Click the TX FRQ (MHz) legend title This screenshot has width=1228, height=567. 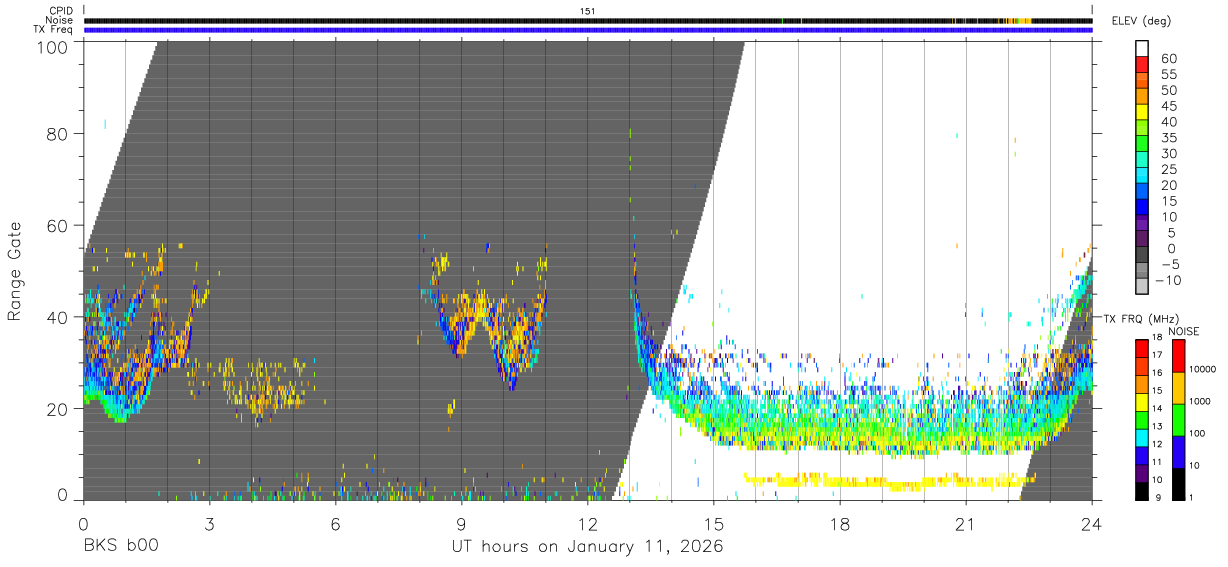pyautogui.click(x=1142, y=318)
